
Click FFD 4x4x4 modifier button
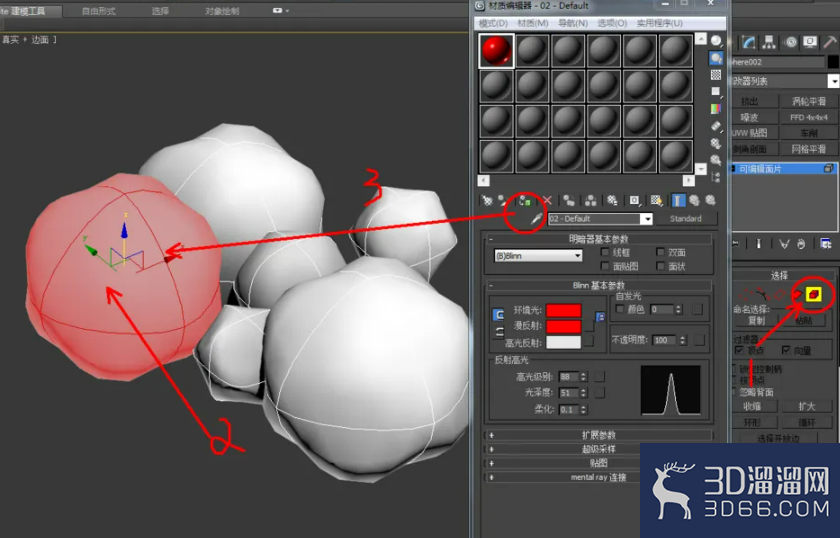coord(809,117)
